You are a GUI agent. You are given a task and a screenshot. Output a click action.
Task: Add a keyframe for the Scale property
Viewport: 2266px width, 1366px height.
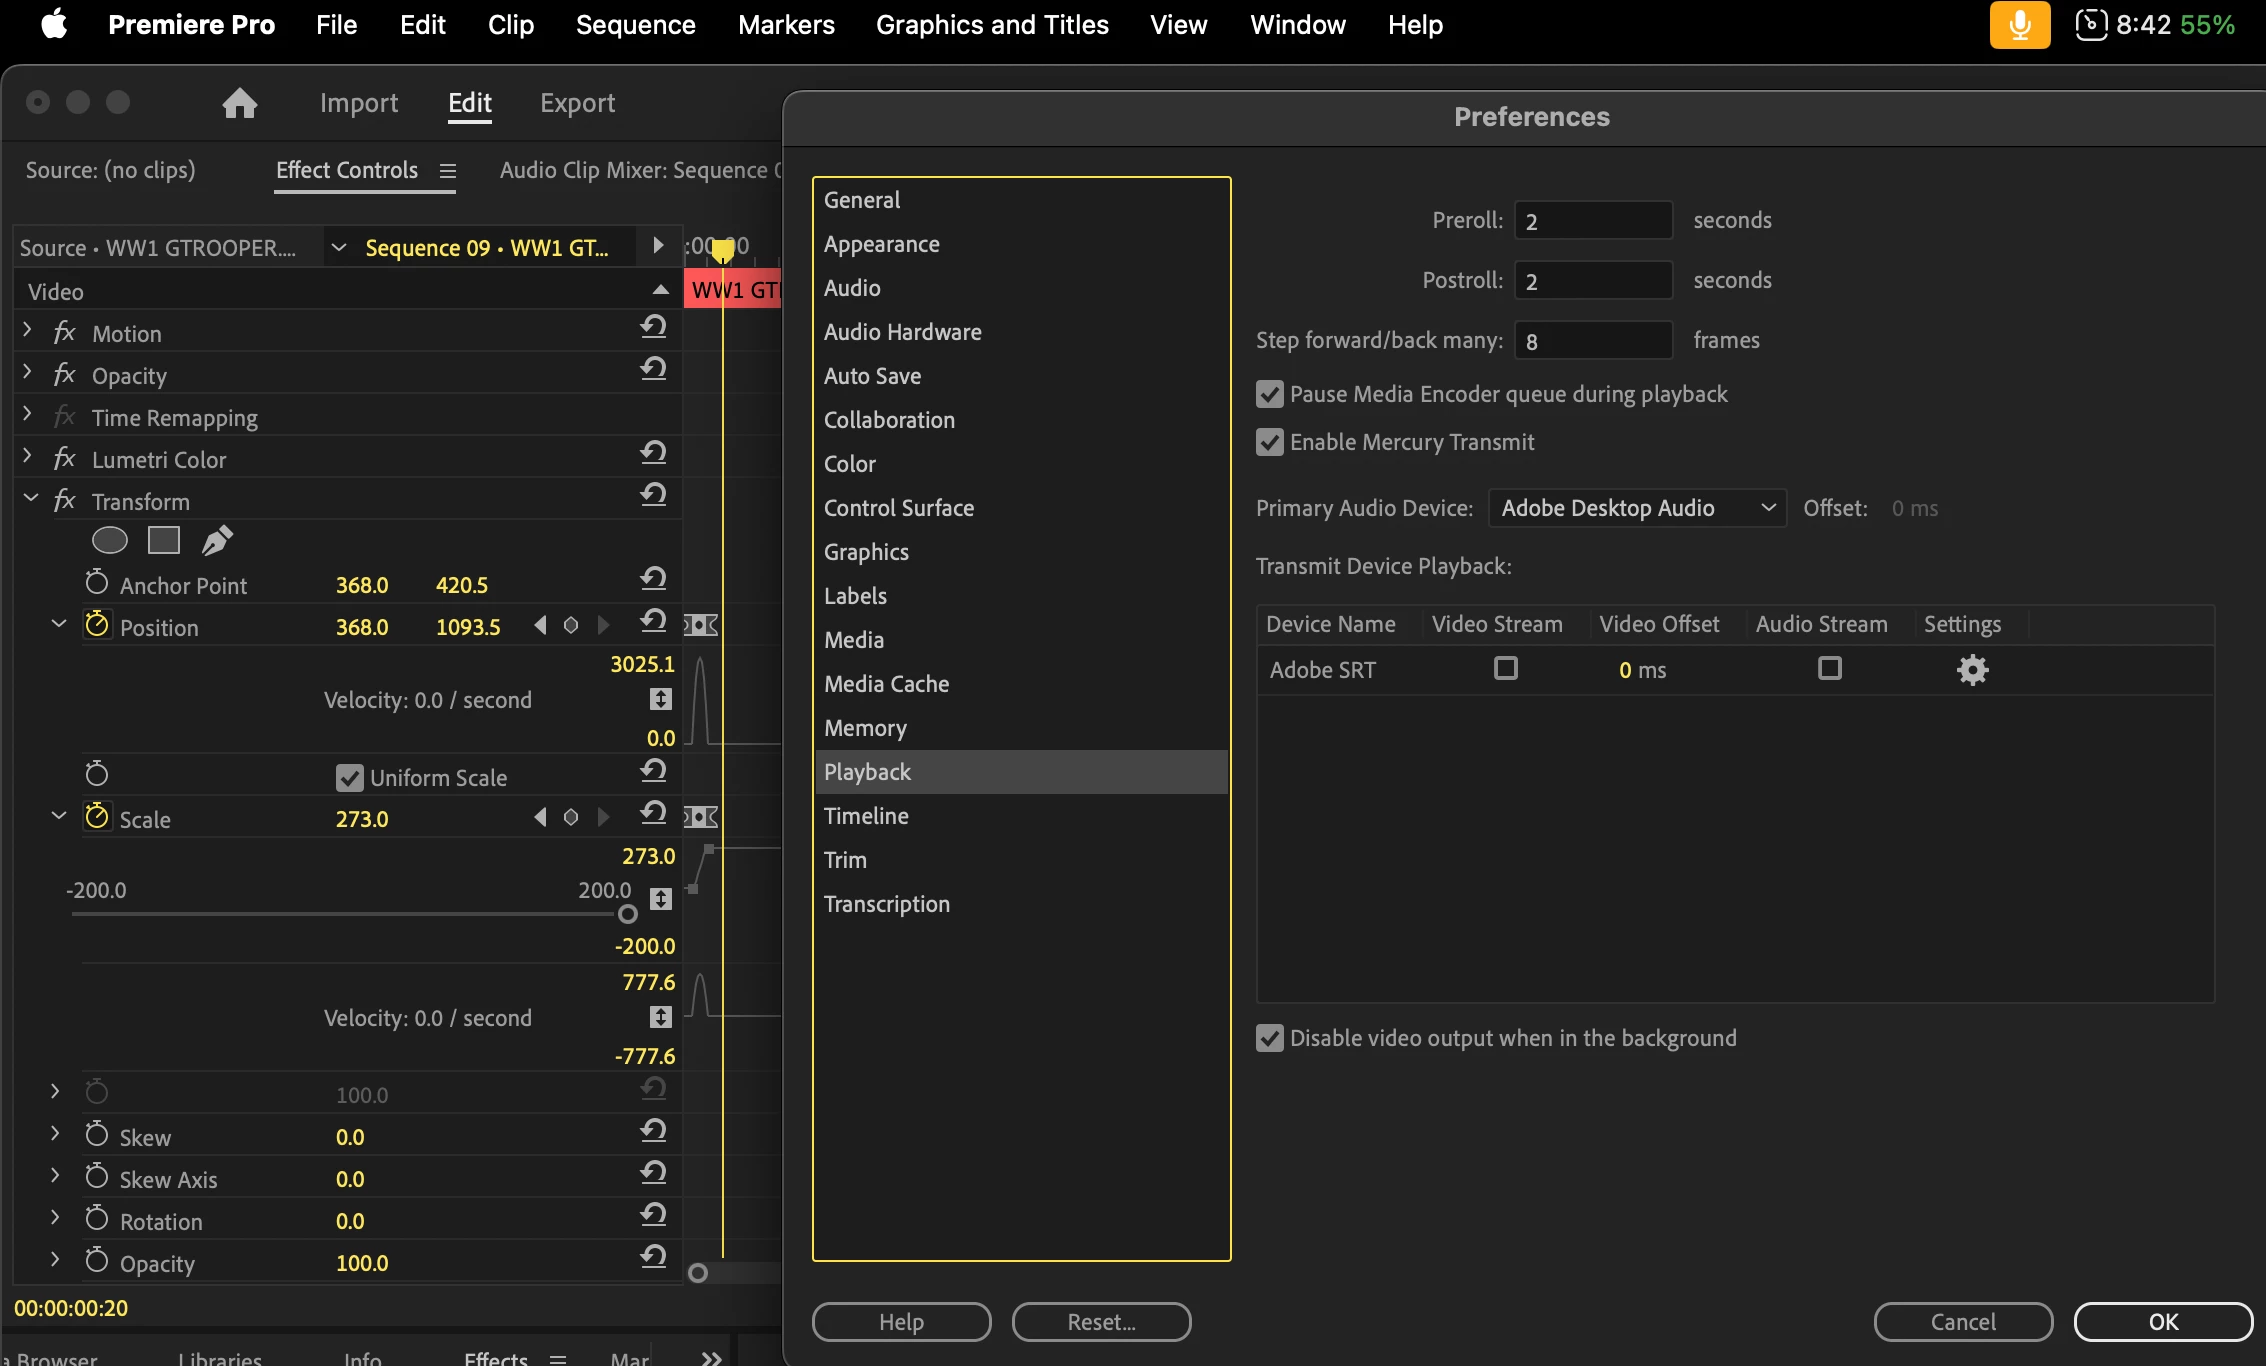[x=571, y=817]
